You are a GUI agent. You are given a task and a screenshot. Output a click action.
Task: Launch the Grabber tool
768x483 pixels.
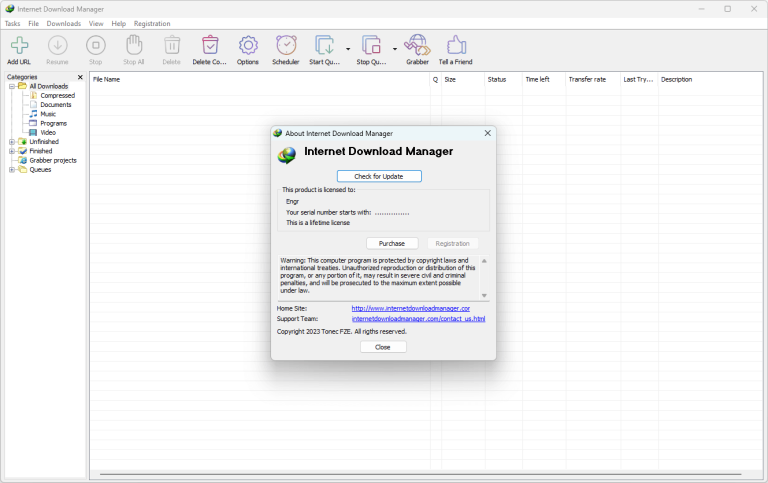point(417,46)
